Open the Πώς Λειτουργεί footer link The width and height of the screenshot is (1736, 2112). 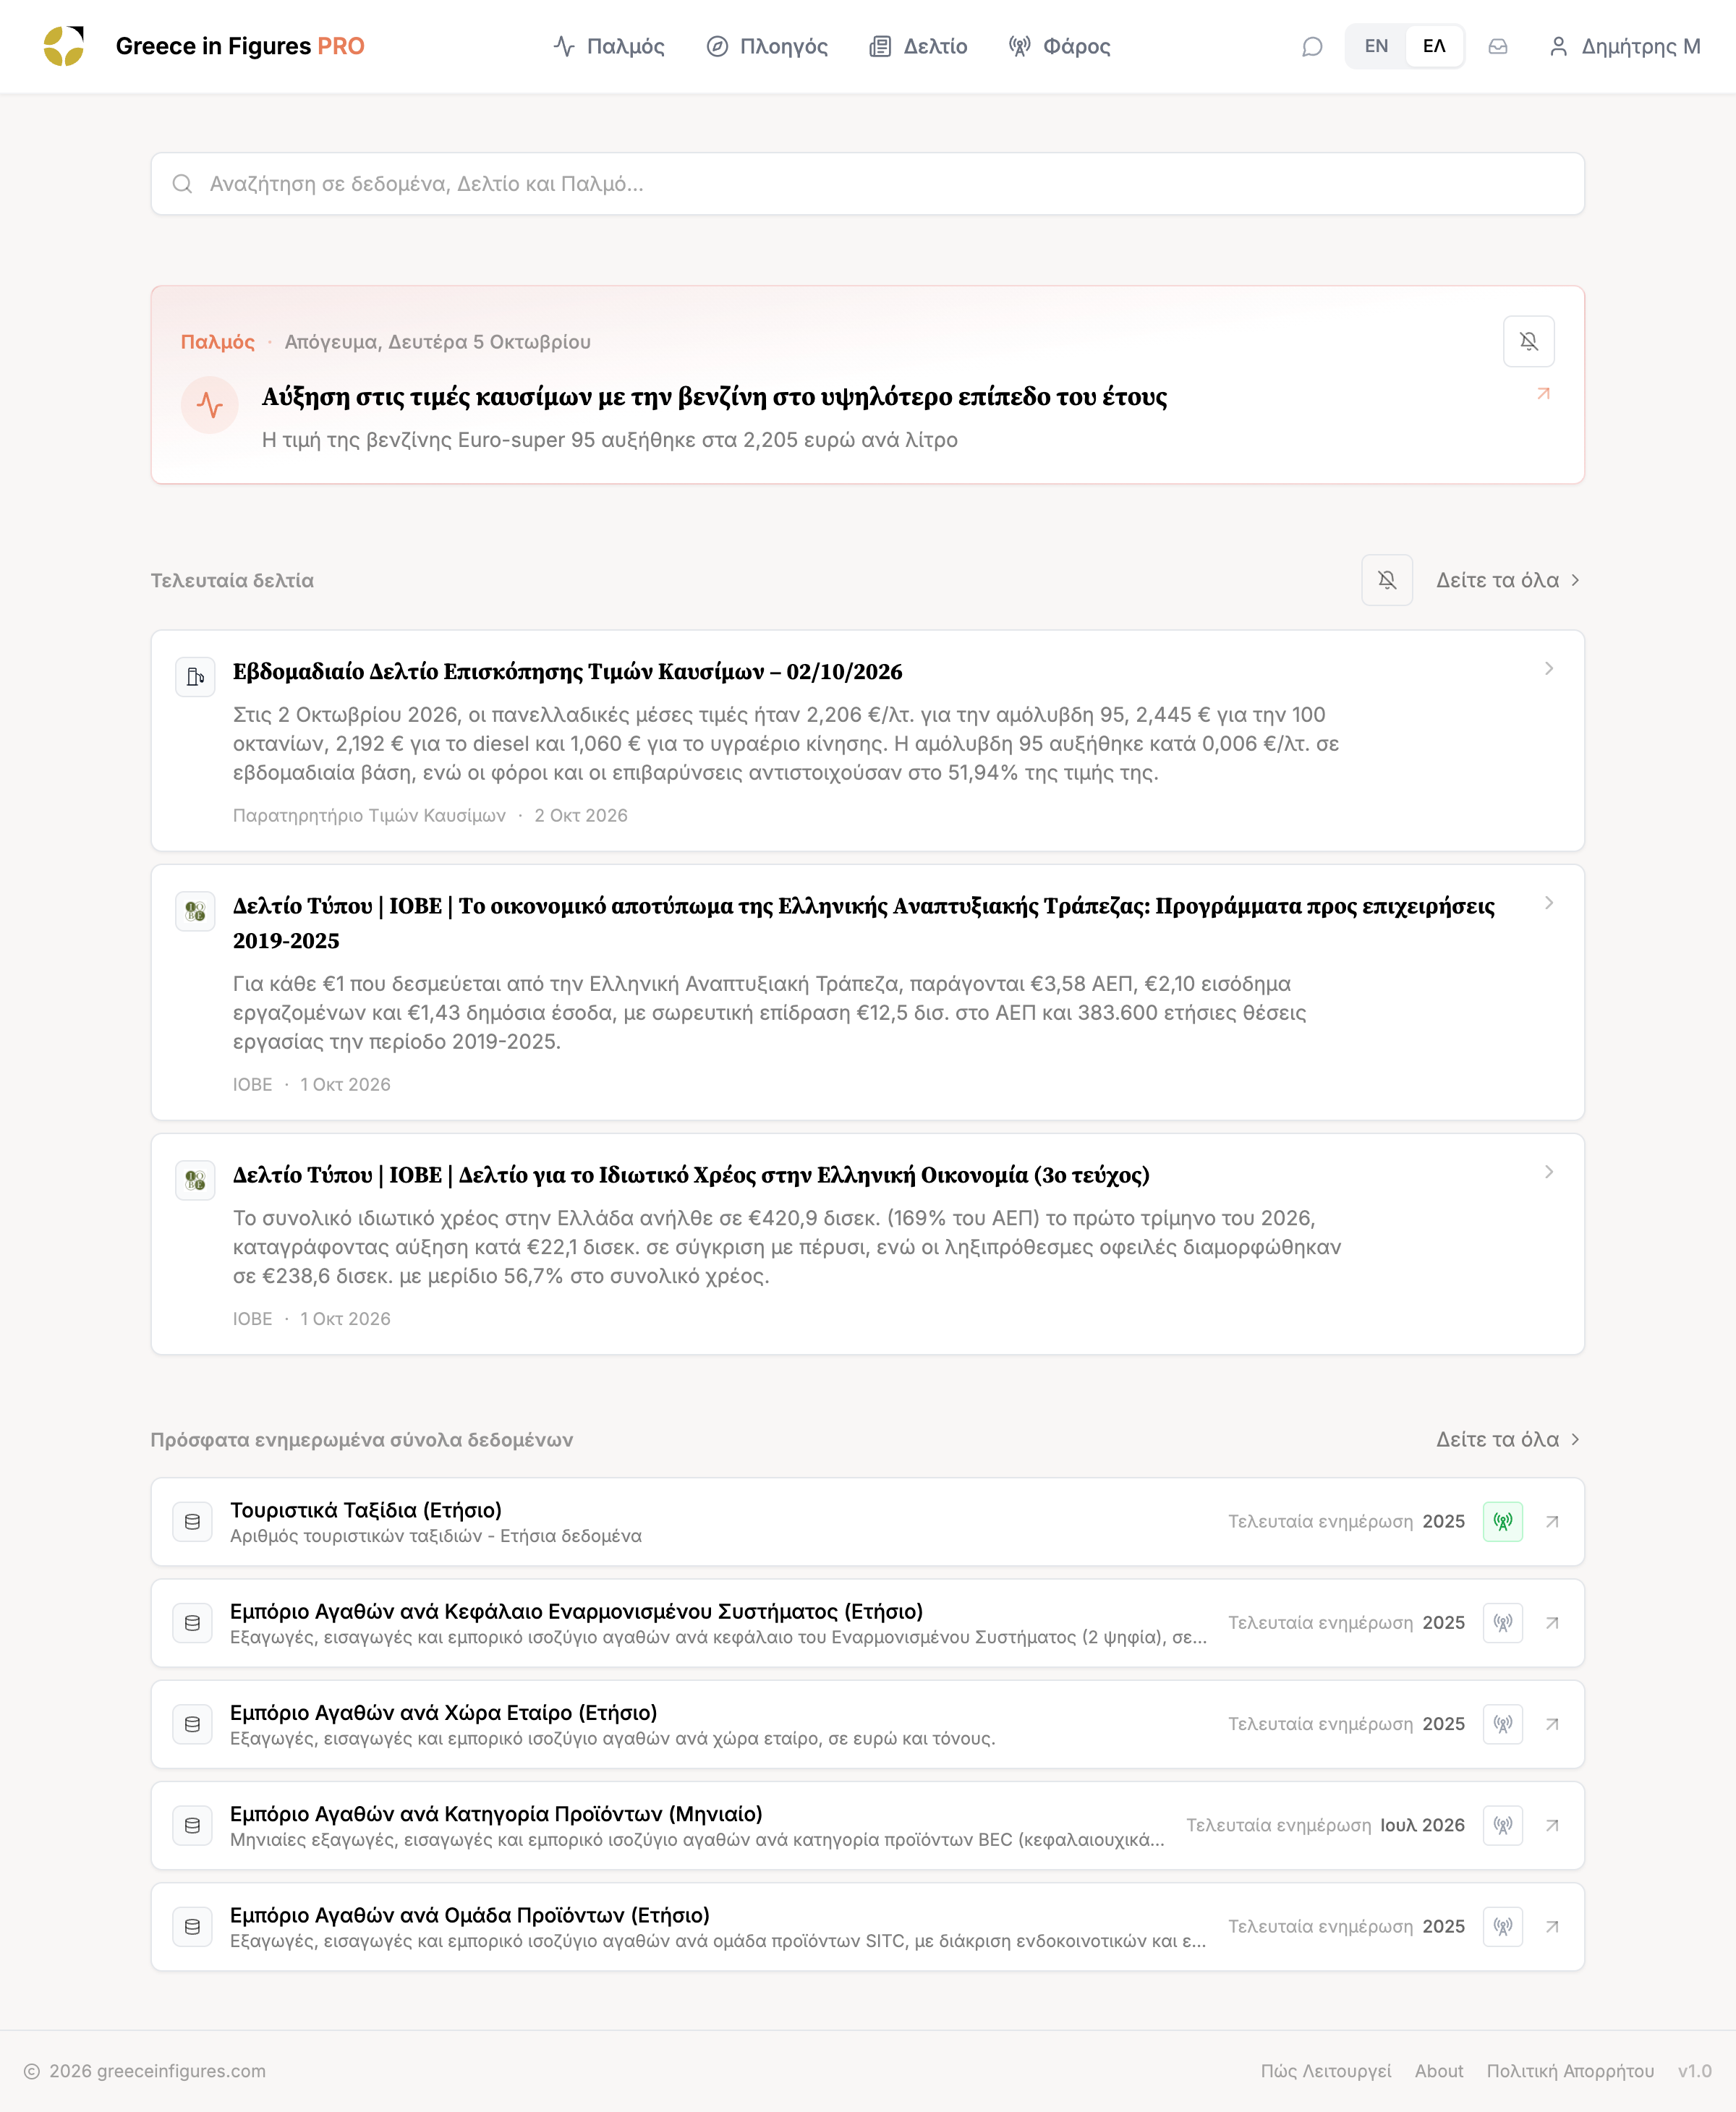coord(1325,2071)
